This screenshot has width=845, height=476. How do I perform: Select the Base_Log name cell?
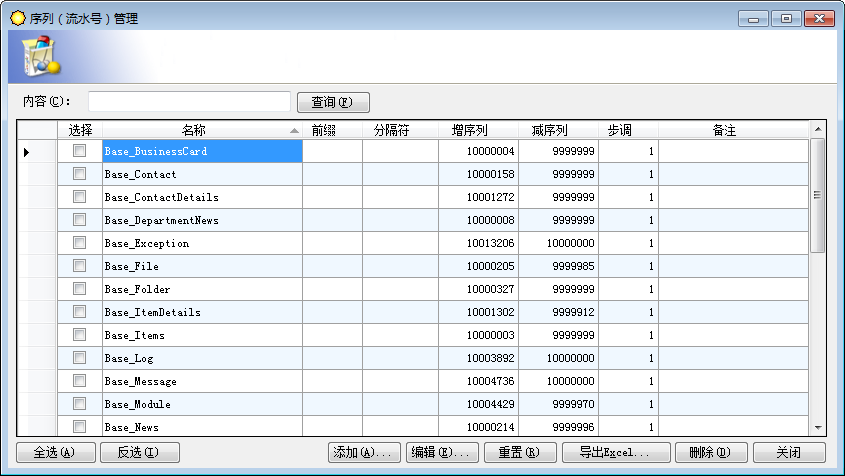202,358
